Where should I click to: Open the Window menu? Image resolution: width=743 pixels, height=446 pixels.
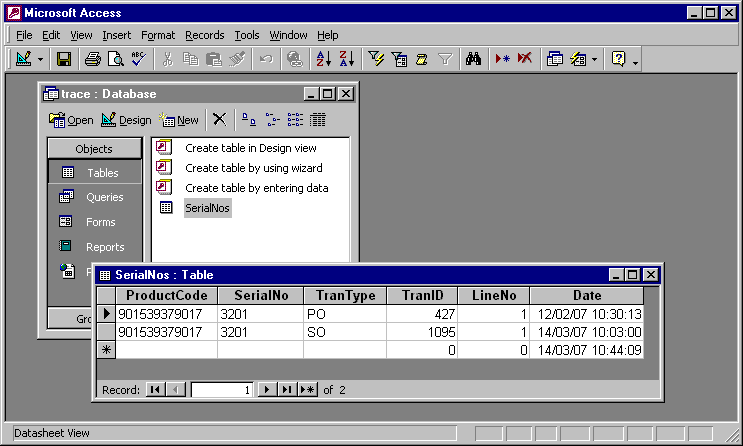point(288,35)
